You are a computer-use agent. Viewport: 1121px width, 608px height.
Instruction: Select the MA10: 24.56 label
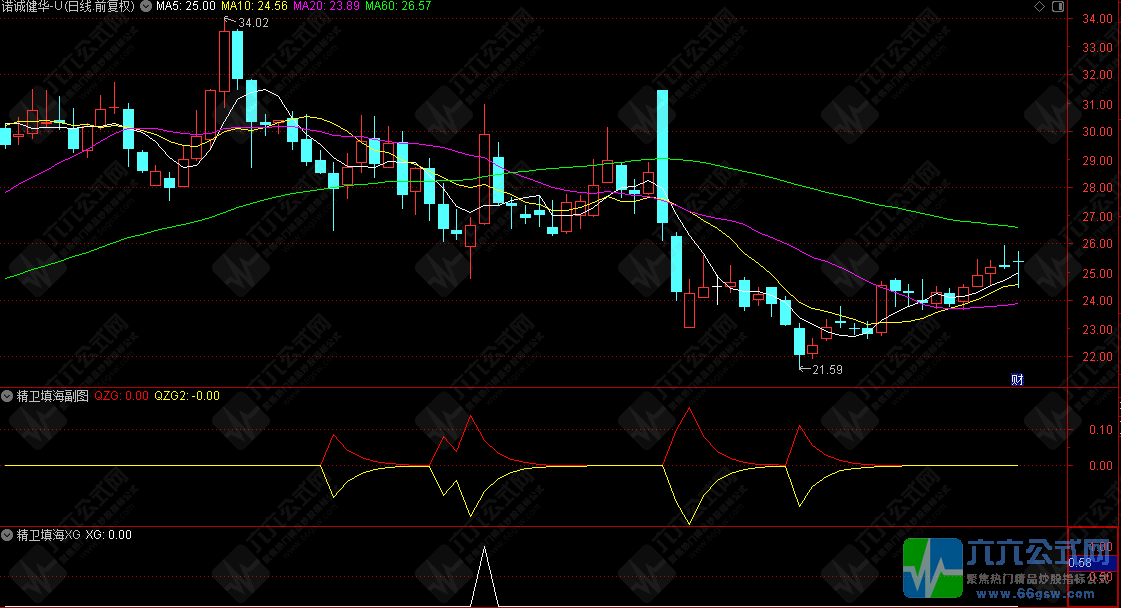[x=254, y=6]
